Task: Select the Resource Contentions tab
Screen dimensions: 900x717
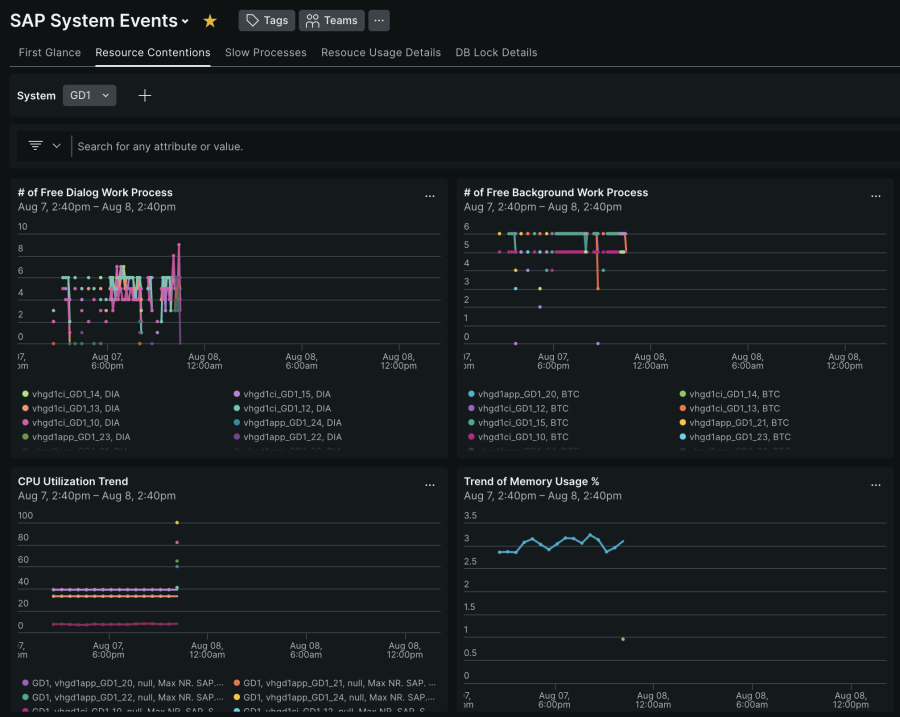Action: [153, 52]
